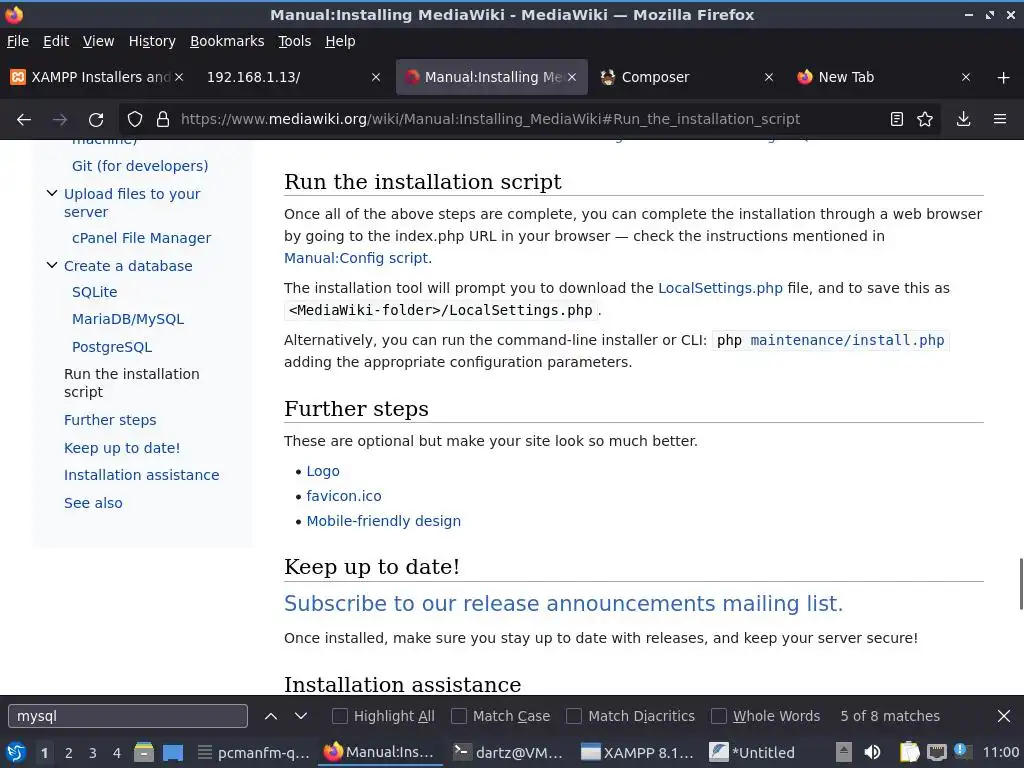
Task: Collapse Upload files to your server section
Action: point(52,193)
